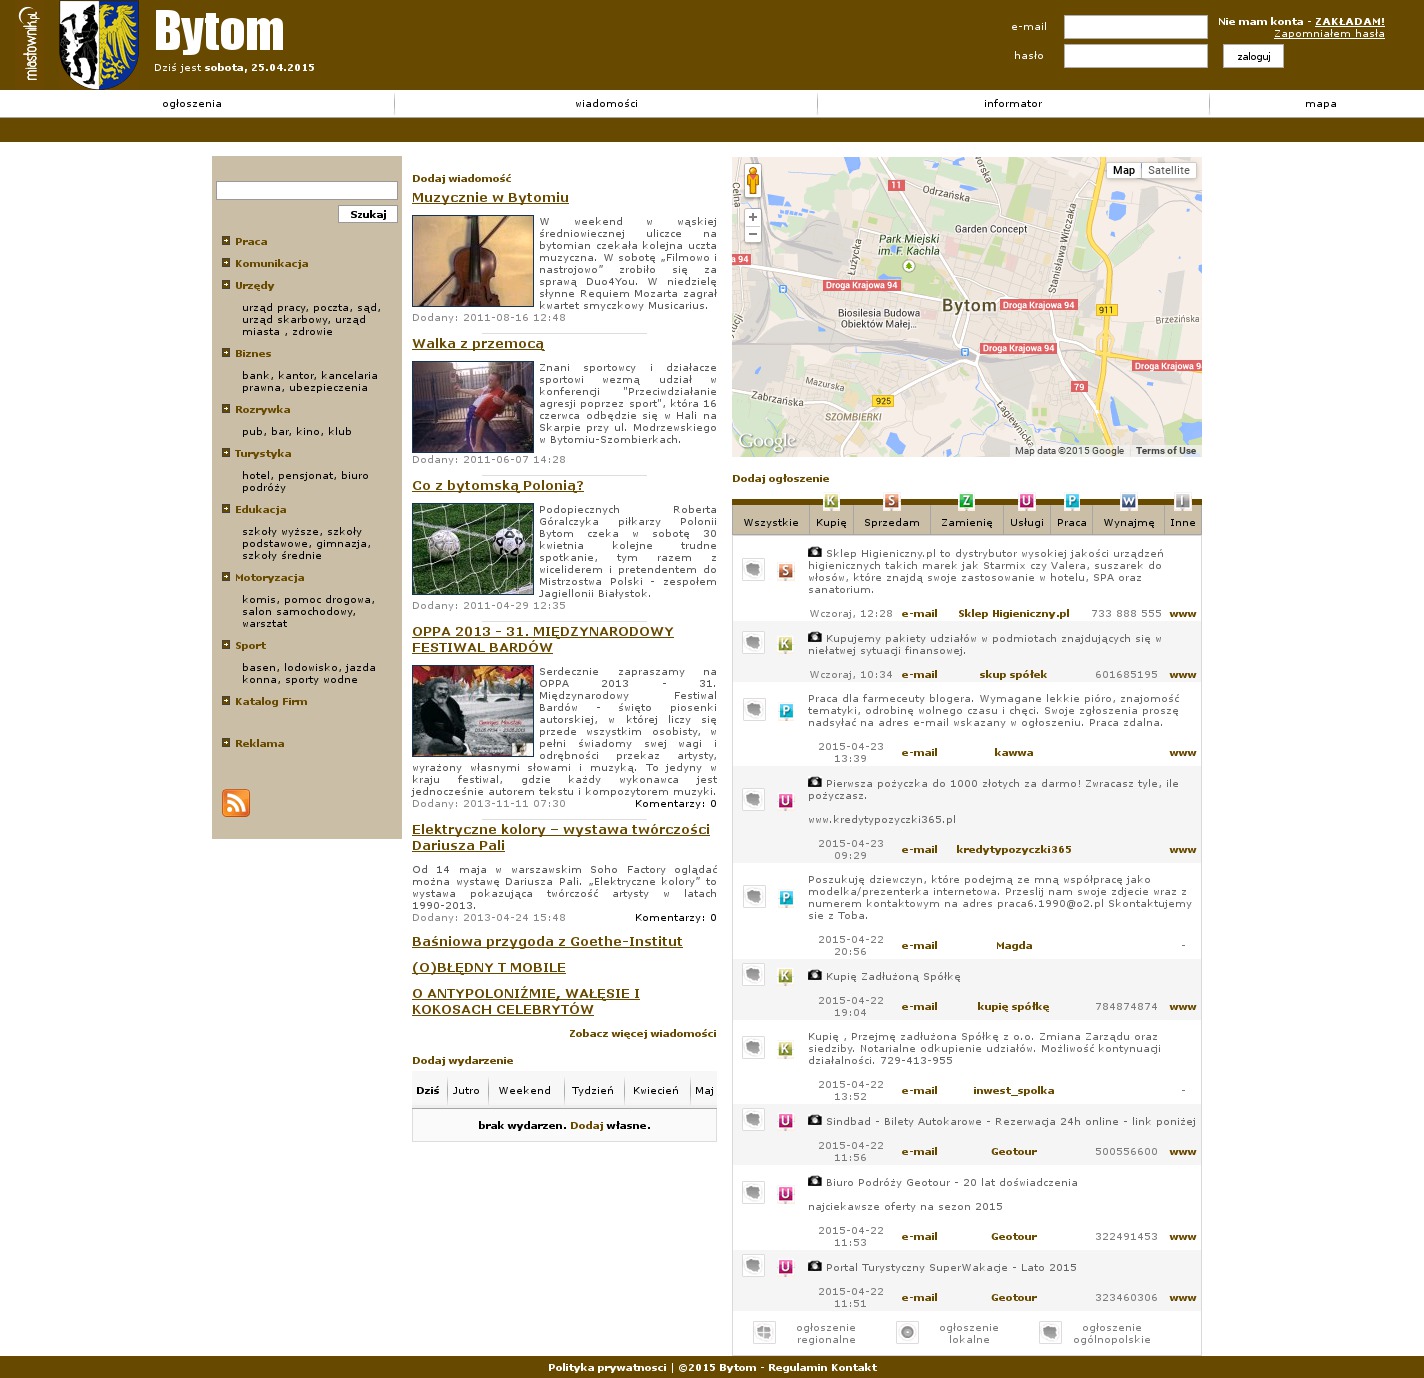Viewport: 1424px width, 1378px height.
Task: Select the regional listings icon
Action: point(764,1332)
